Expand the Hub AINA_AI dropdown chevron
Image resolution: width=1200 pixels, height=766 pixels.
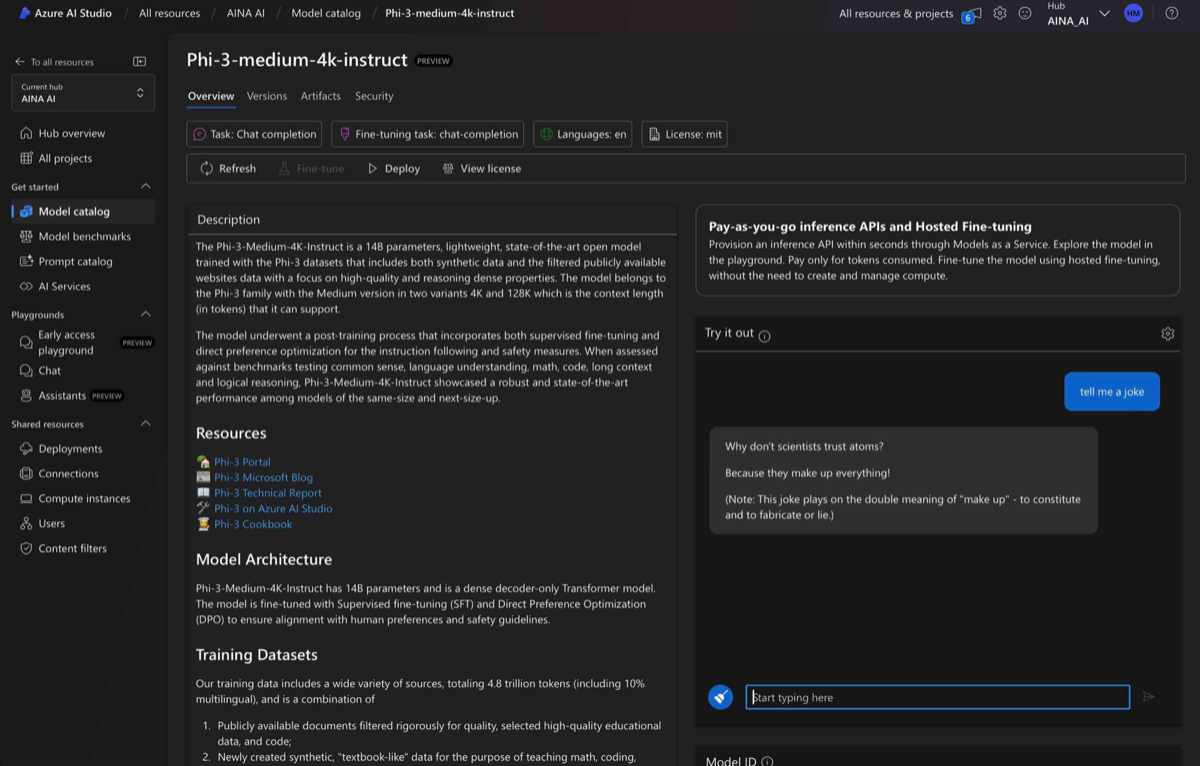click(x=1104, y=14)
